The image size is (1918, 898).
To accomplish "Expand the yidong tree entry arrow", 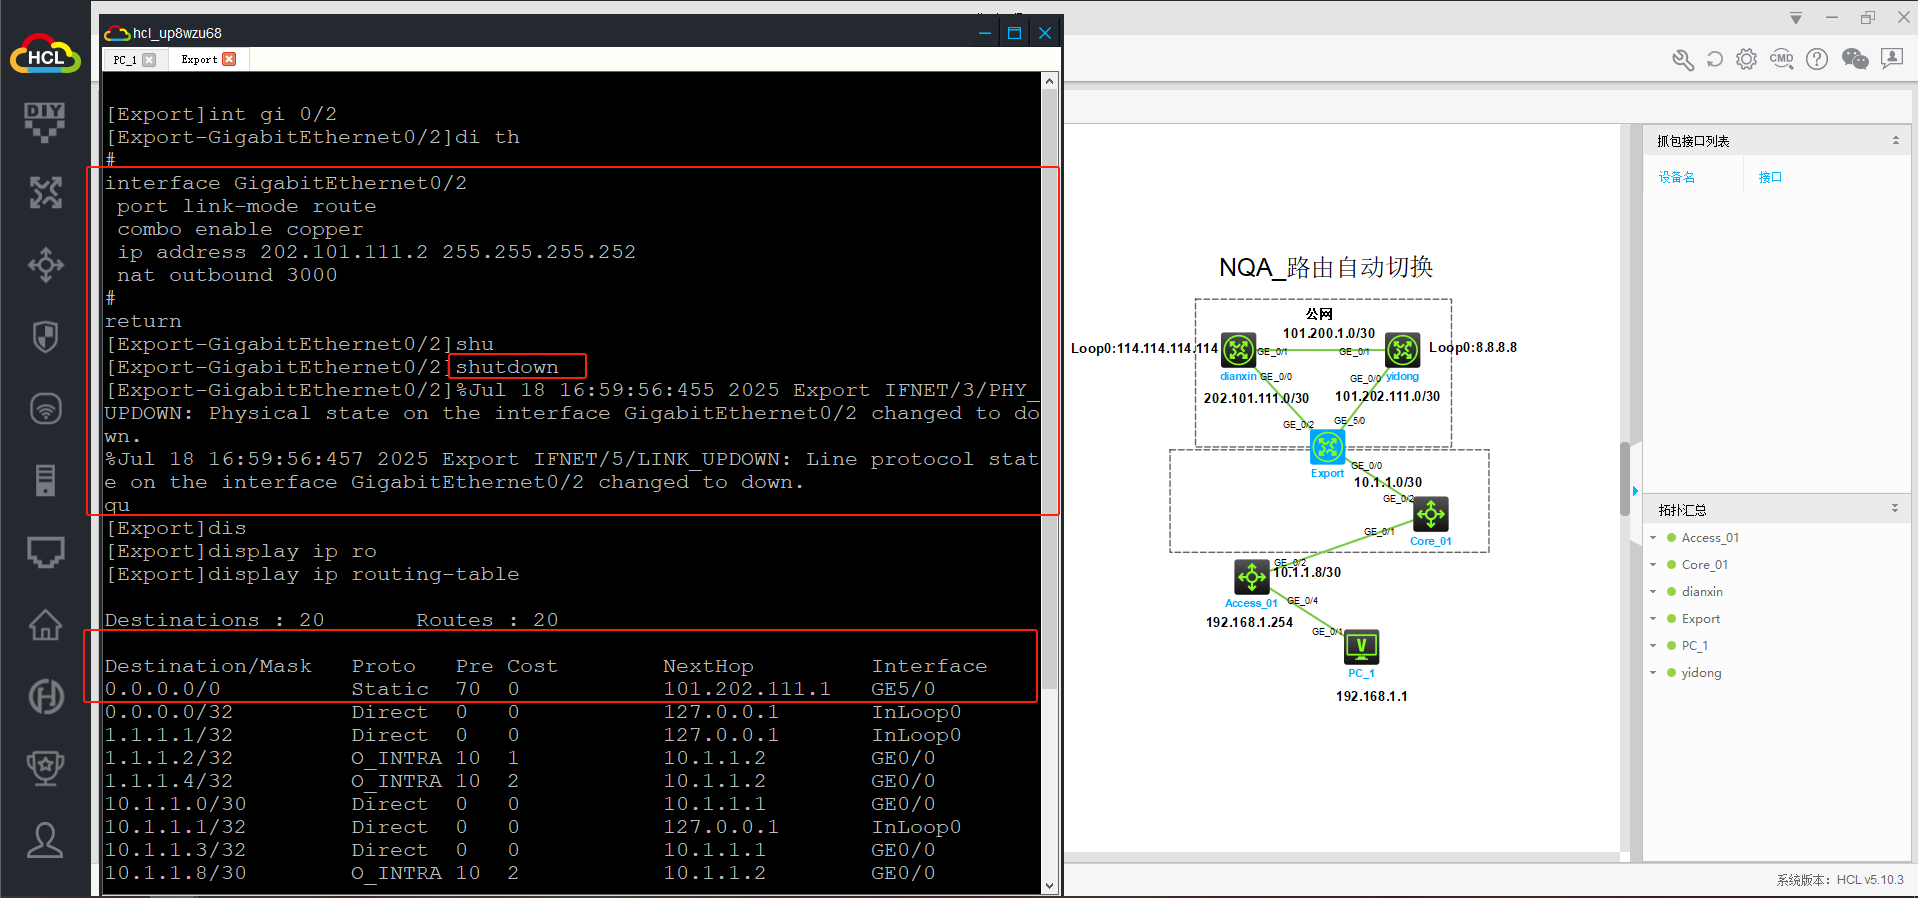I will coord(1653,673).
